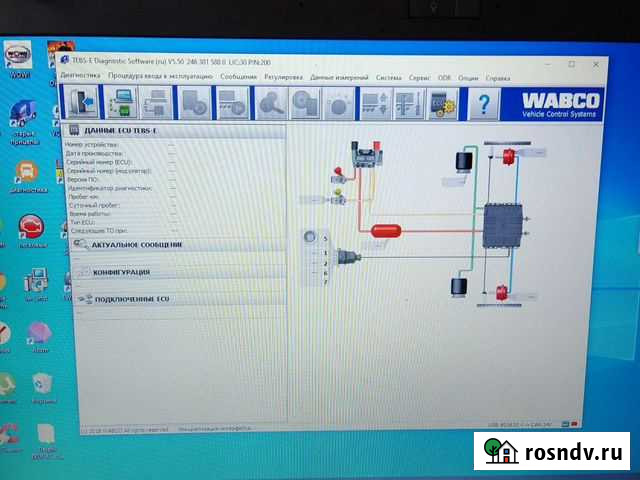Screen dimensions: 640x480
Task: Click the ECU icon beside ДАННЫЕ ECU TEBS-E
Action: (74, 130)
